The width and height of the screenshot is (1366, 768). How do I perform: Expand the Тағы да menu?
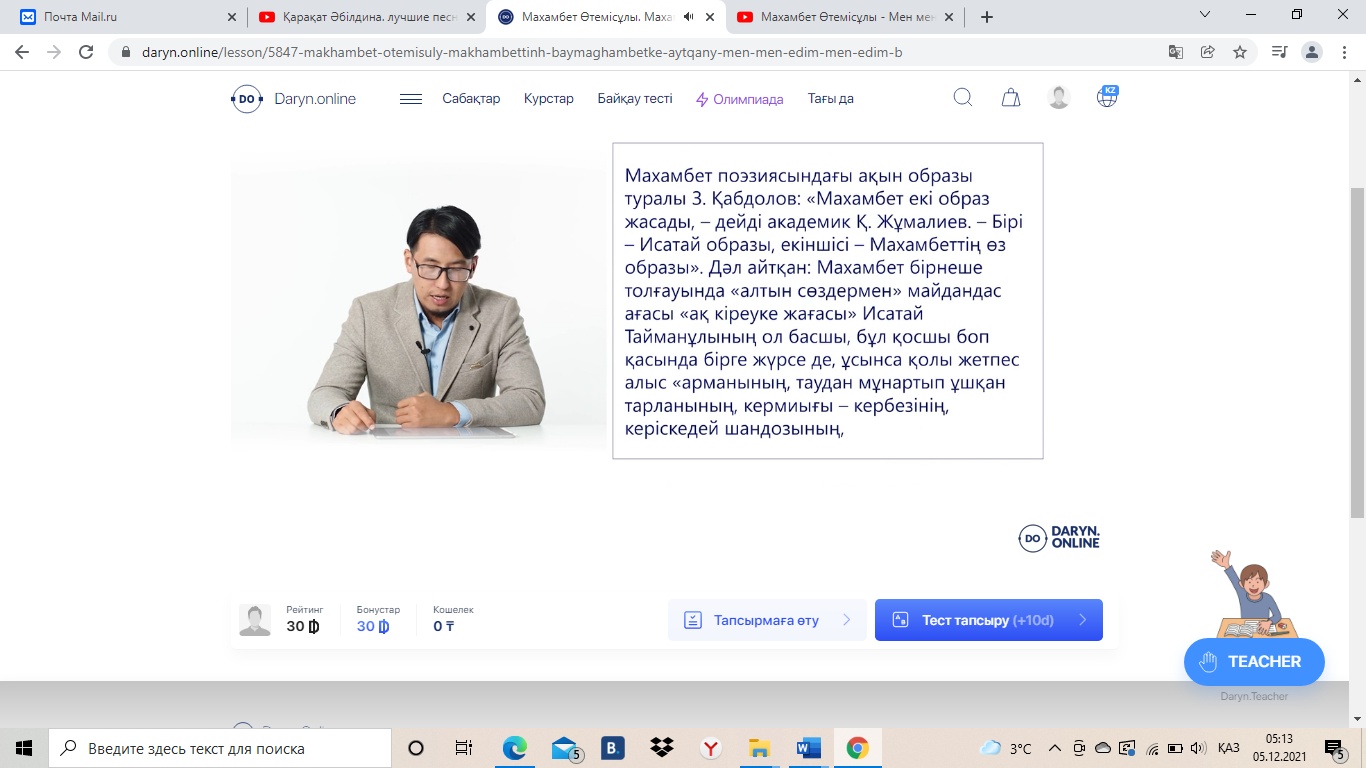point(831,99)
